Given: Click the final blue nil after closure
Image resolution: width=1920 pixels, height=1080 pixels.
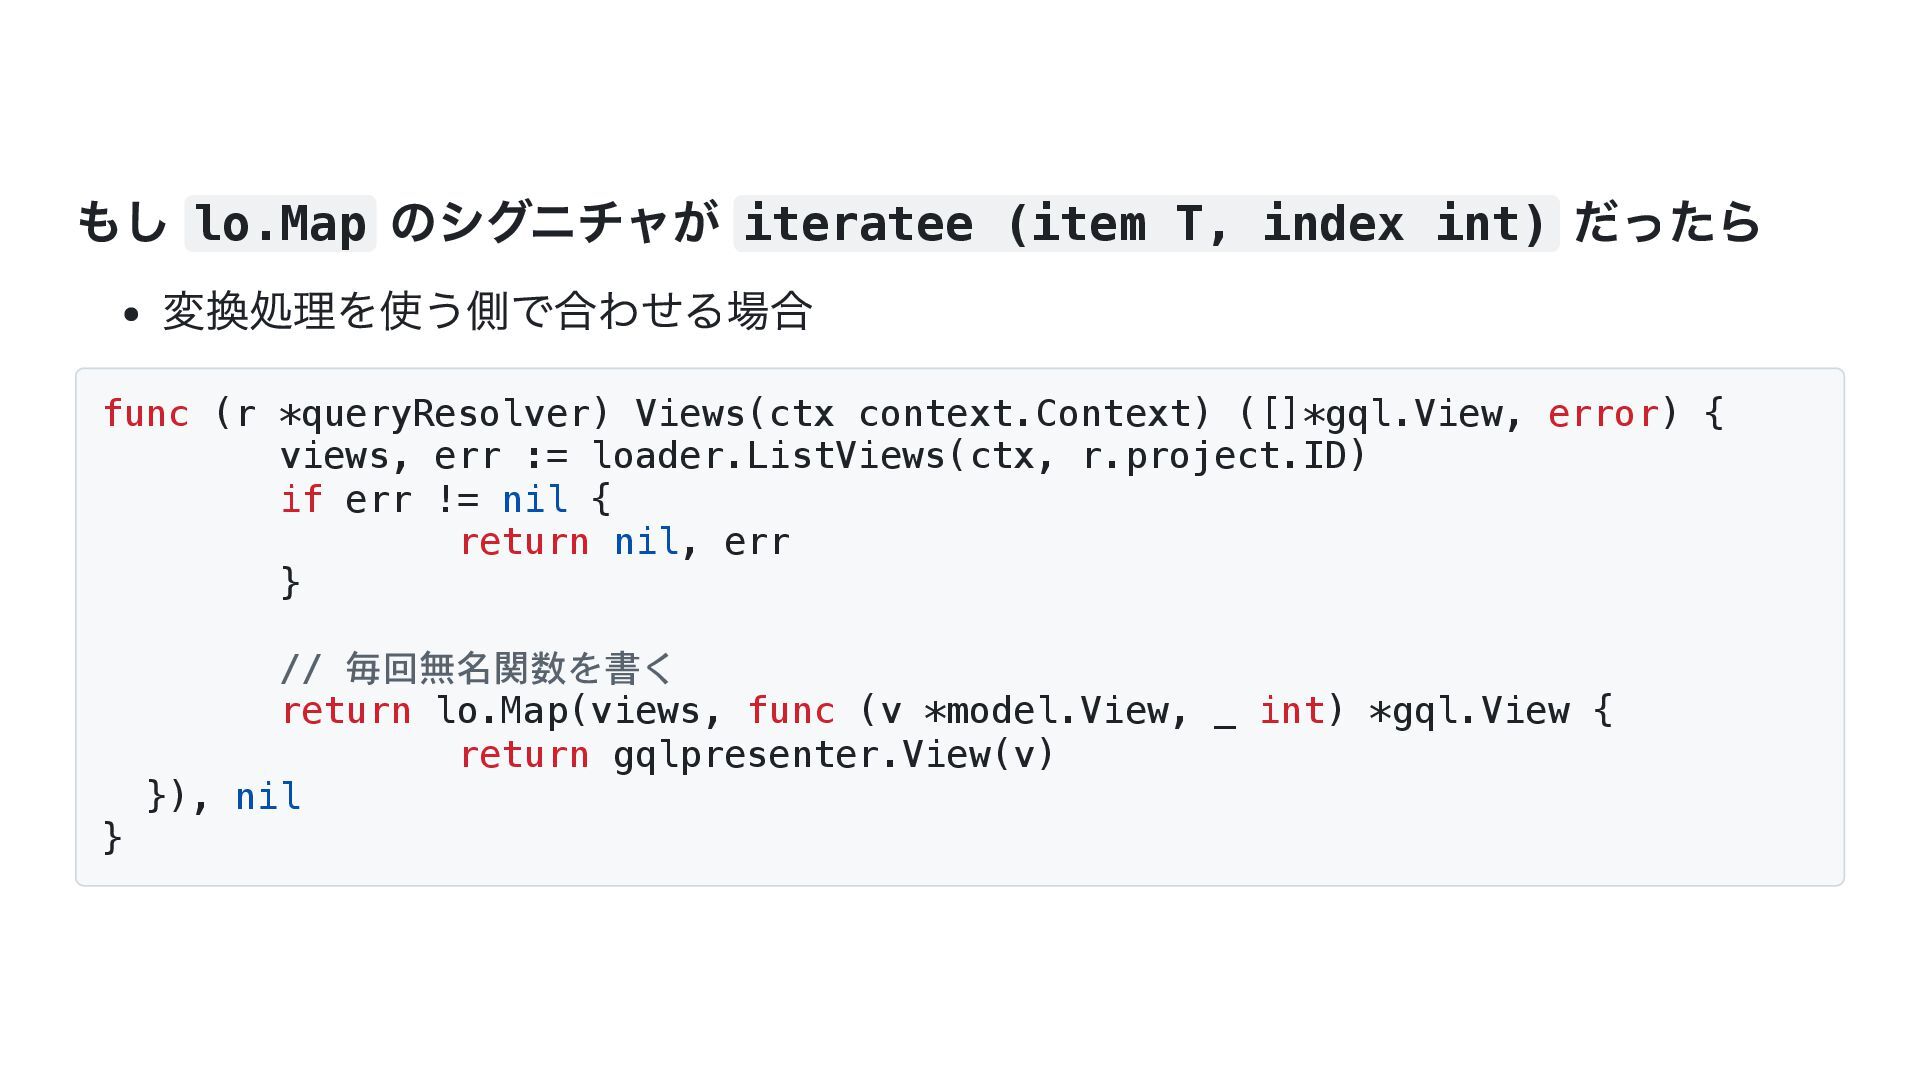Looking at the screenshot, I should [x=268, y=797].
